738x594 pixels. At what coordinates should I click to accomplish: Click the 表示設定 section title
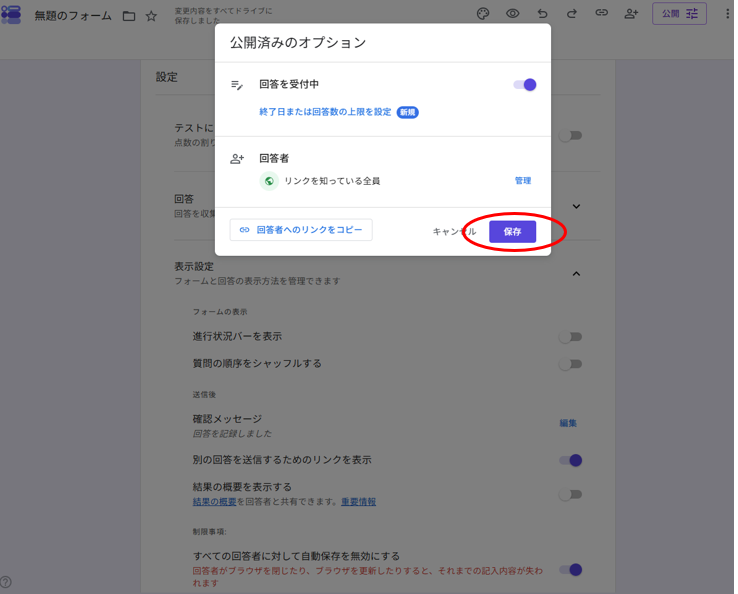point(194,267)
